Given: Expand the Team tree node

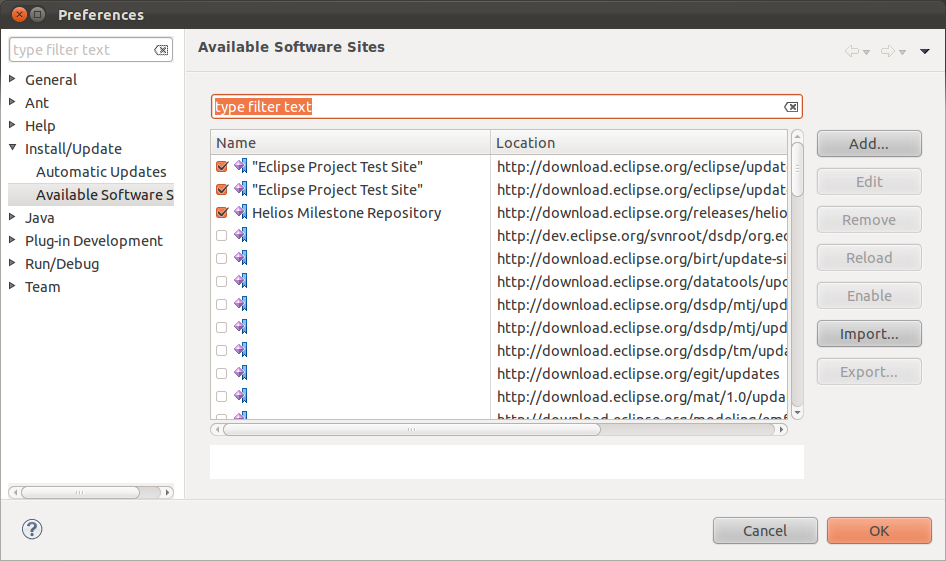Looking at the screenshot, I should tap(12, 286).
